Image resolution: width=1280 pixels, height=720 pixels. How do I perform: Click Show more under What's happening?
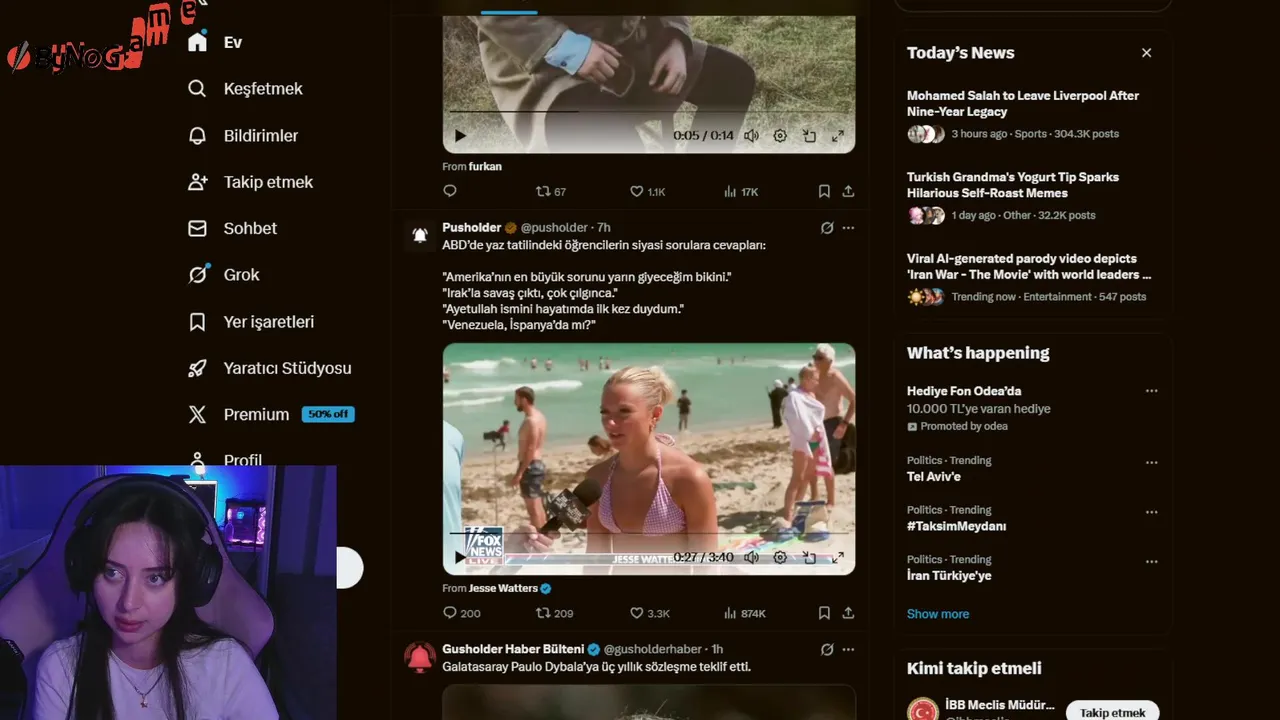938,614
